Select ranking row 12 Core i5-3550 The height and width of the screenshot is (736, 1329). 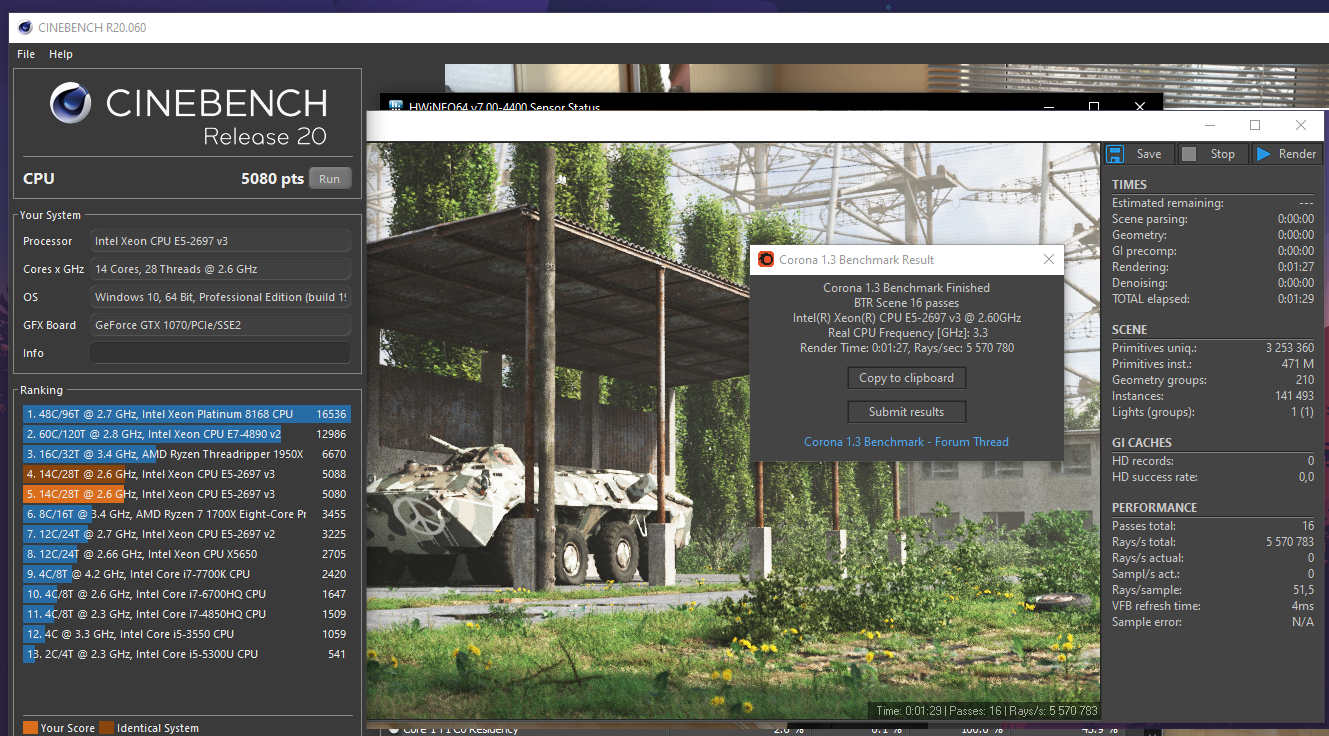point(186,634)
